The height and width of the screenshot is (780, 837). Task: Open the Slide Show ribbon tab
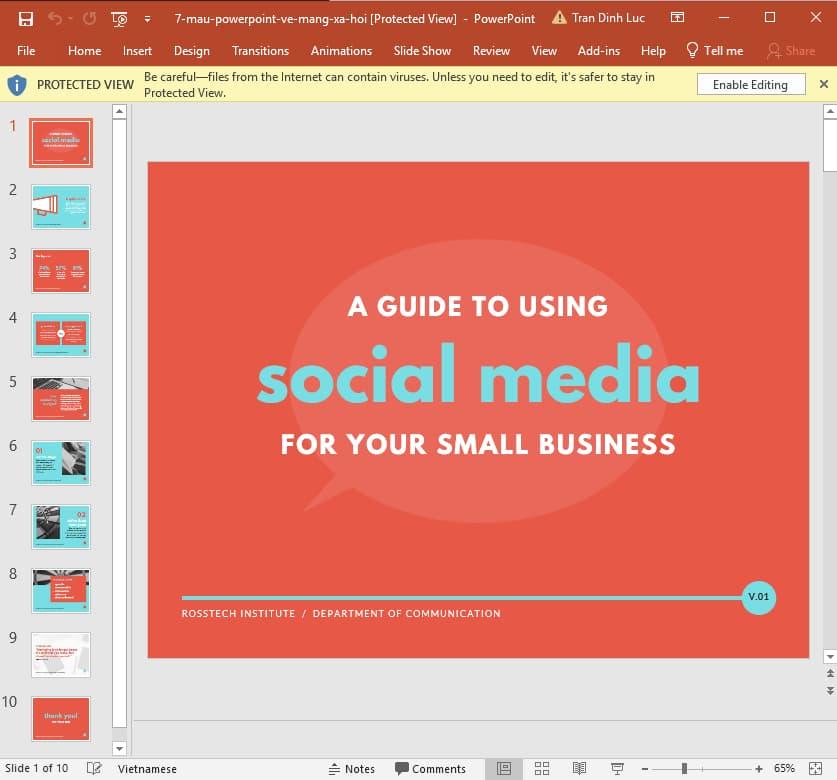pyautogui.click(x=422, y=50)
